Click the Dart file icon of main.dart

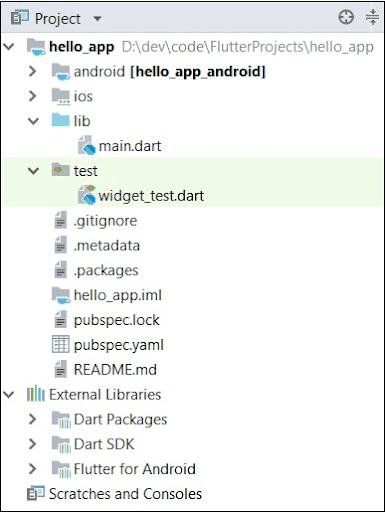[87, 145]
